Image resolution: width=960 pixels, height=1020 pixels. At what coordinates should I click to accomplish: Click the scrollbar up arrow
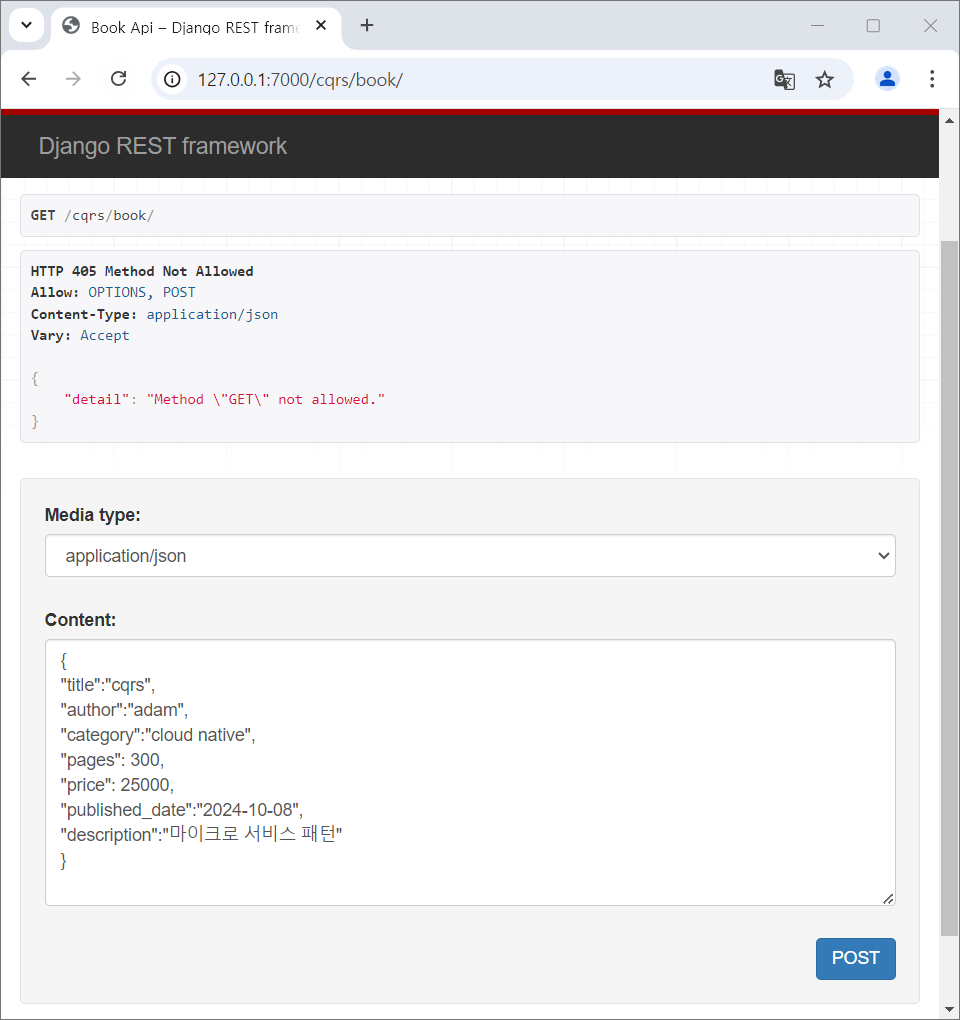[x=949, y=121]
